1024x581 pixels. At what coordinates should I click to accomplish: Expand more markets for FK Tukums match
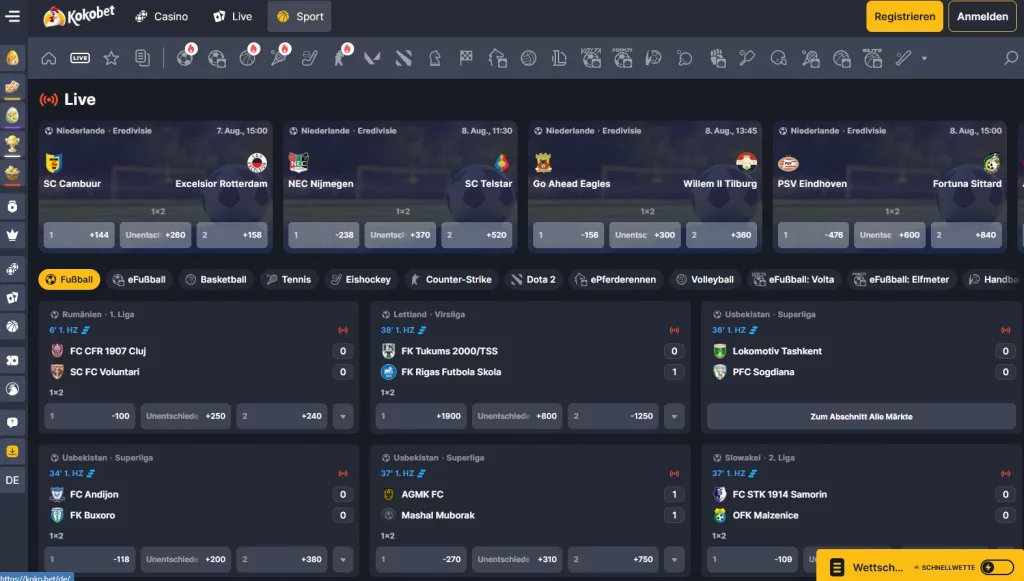(674, 416)
